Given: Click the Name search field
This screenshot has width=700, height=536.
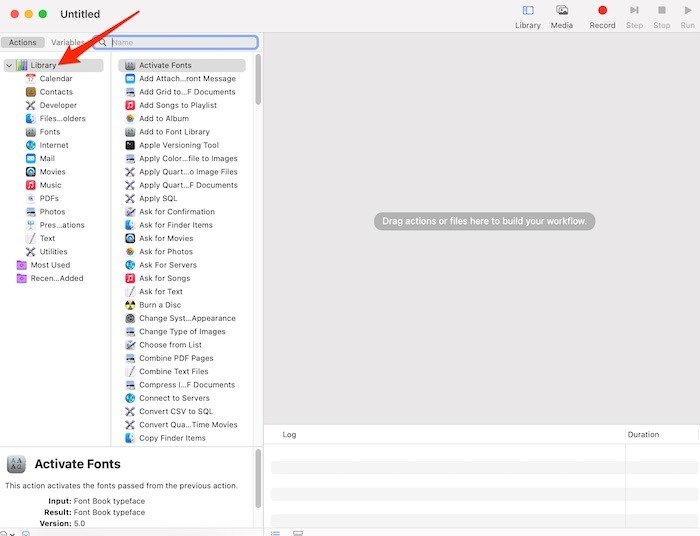Looking at the screenshot, I should pyautogui.click(x=177, y=42).
